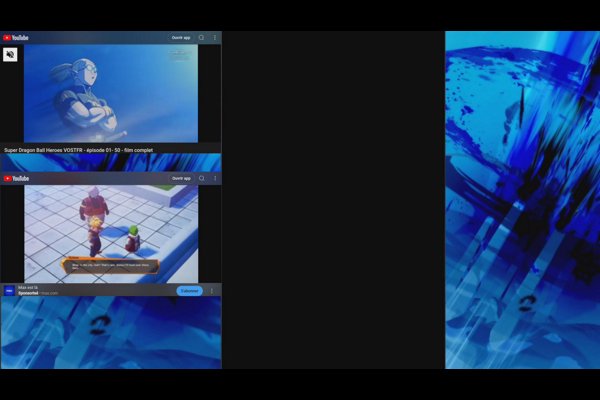
Task: Click the YouTube logo in the upper panel
Action: point(16,38)
